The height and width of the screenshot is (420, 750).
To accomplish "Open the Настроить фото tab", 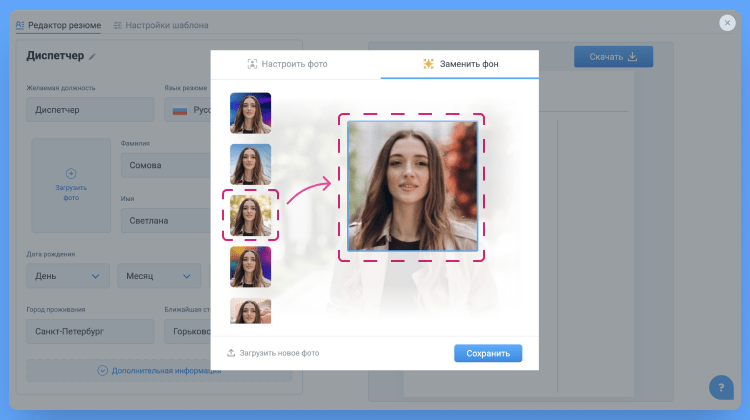I will point(287,64).
